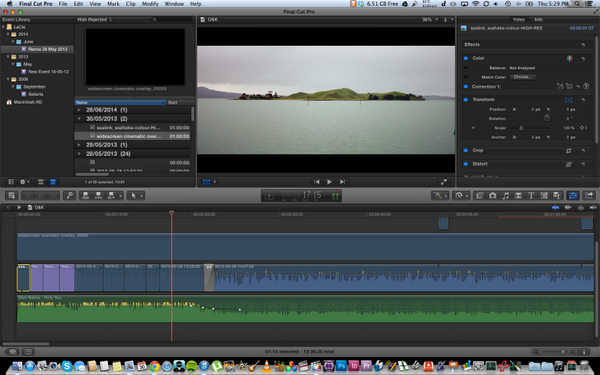600x375 pixels.
Task: Show the themes browser
Action: [557, 196]
